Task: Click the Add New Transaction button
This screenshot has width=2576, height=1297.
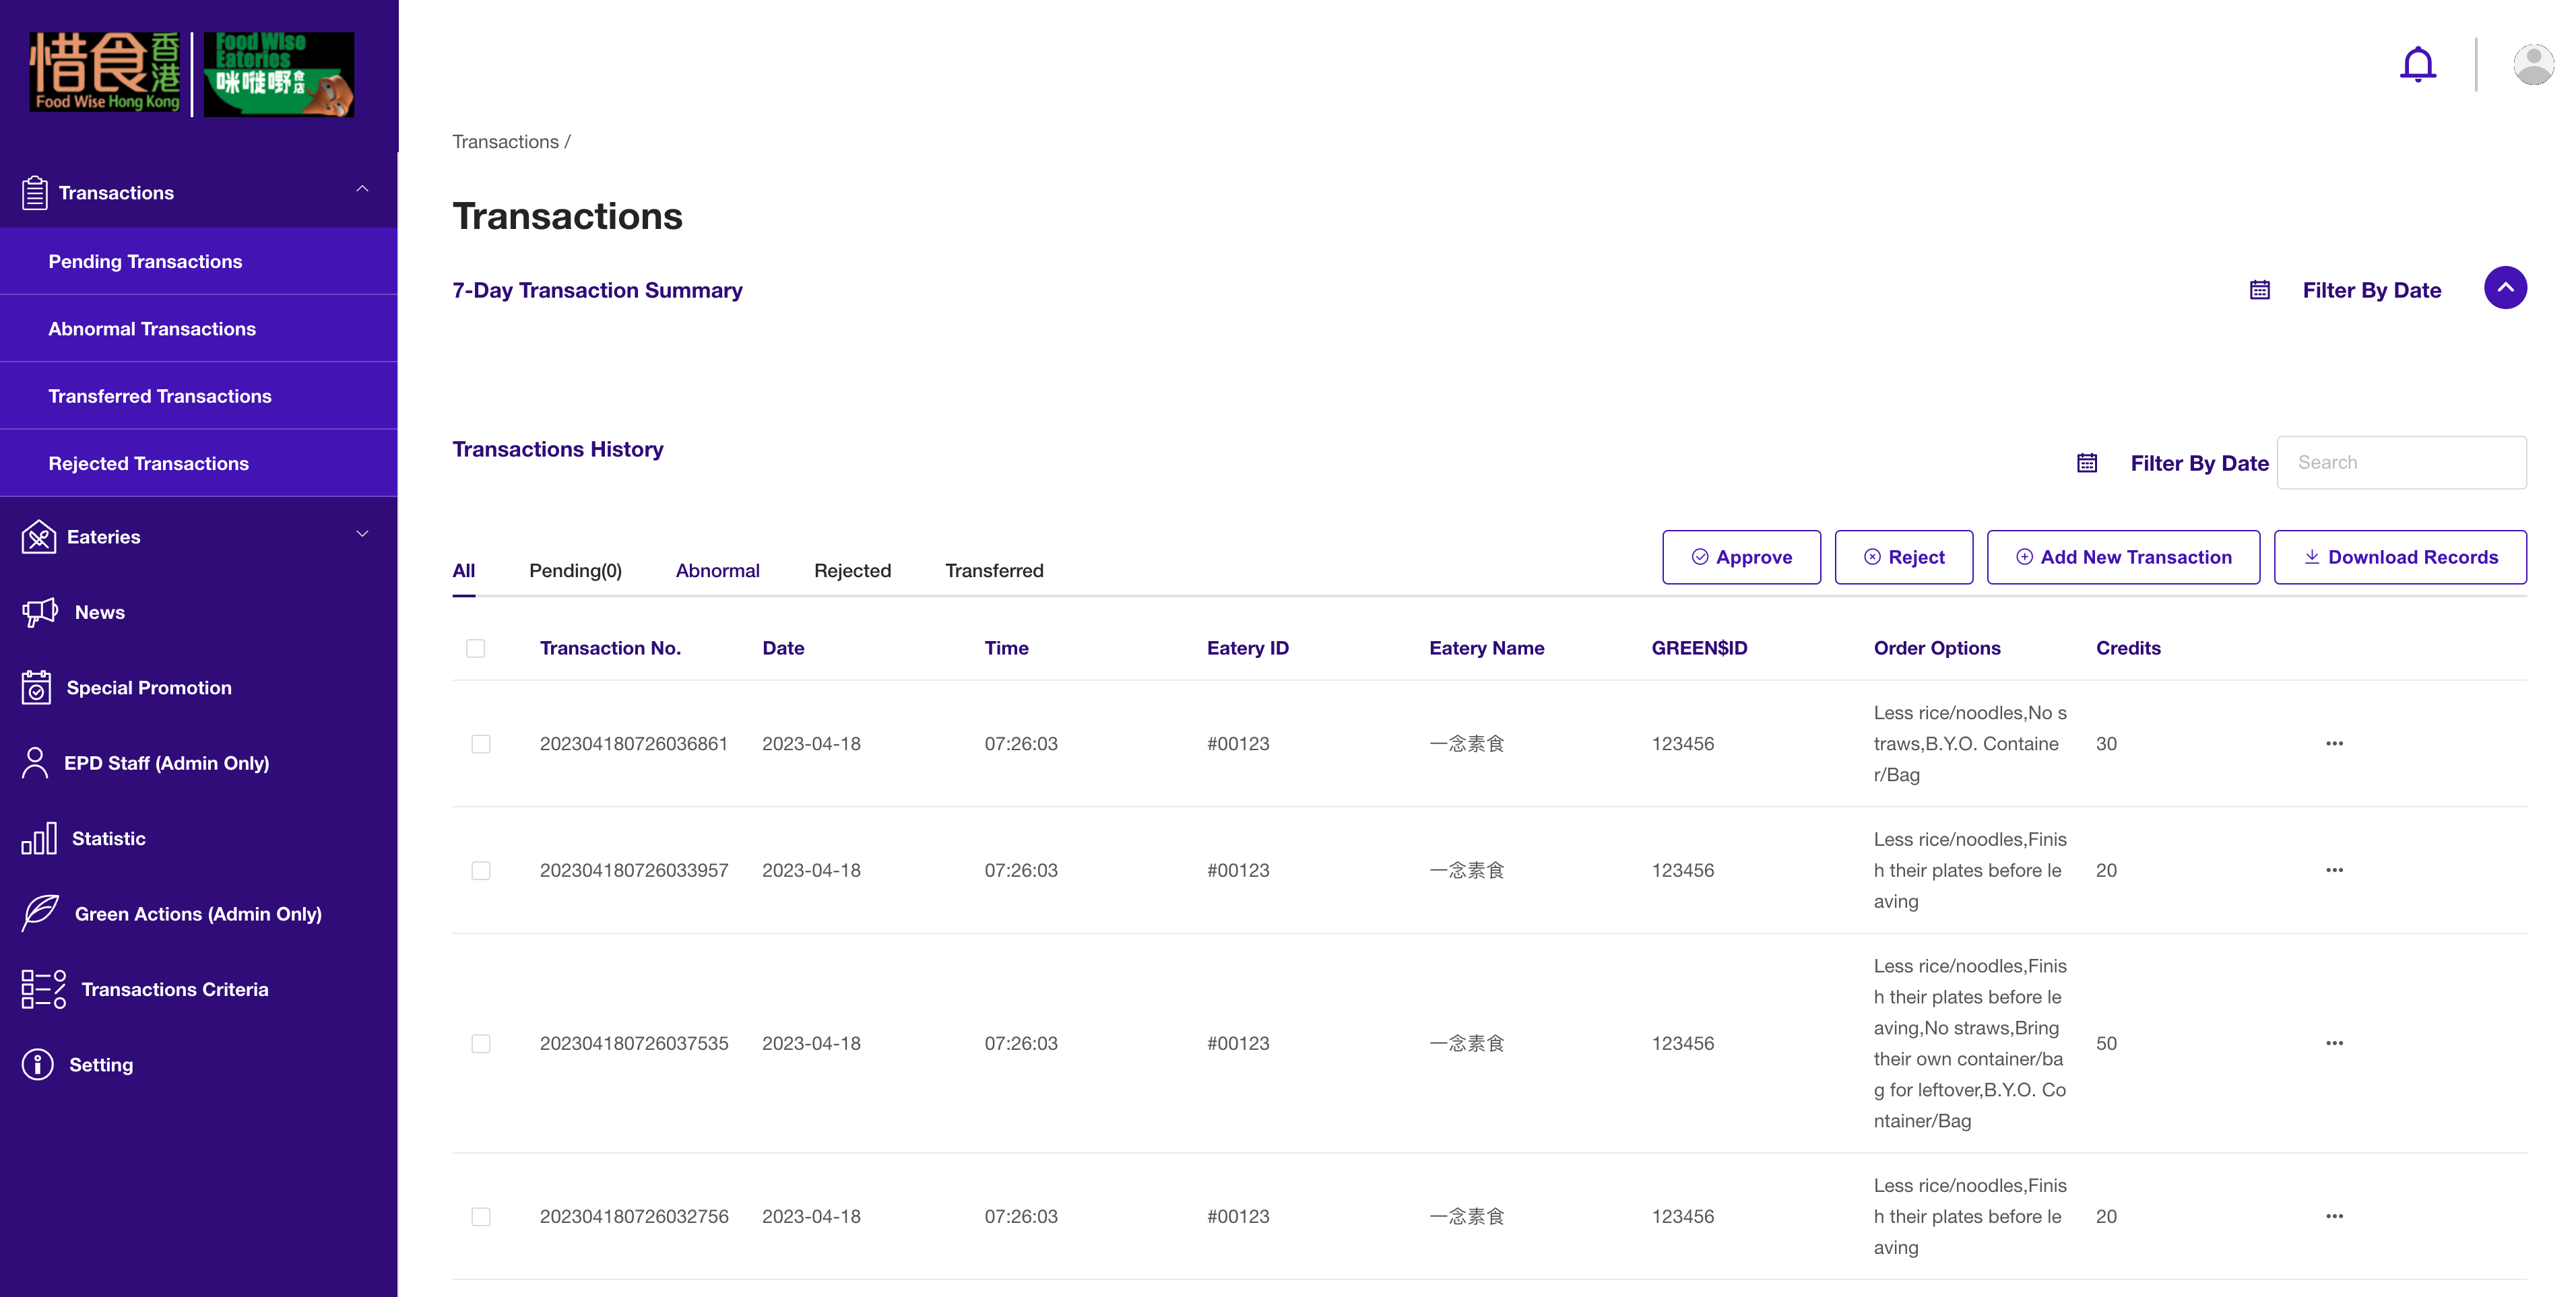Action: (x=2123, y=557)
